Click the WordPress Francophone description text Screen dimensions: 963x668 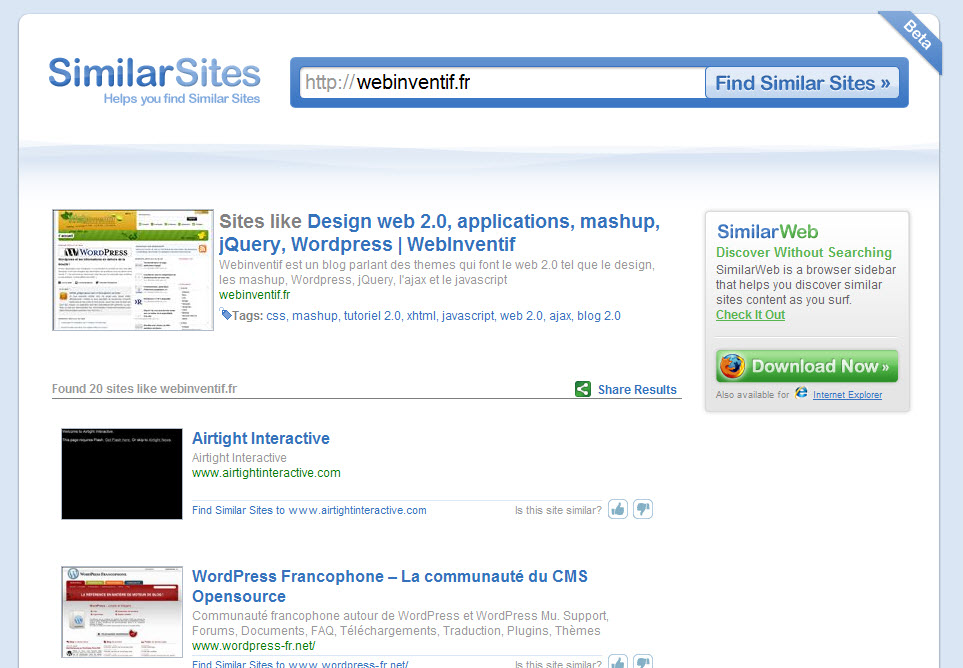coord(400,623)
